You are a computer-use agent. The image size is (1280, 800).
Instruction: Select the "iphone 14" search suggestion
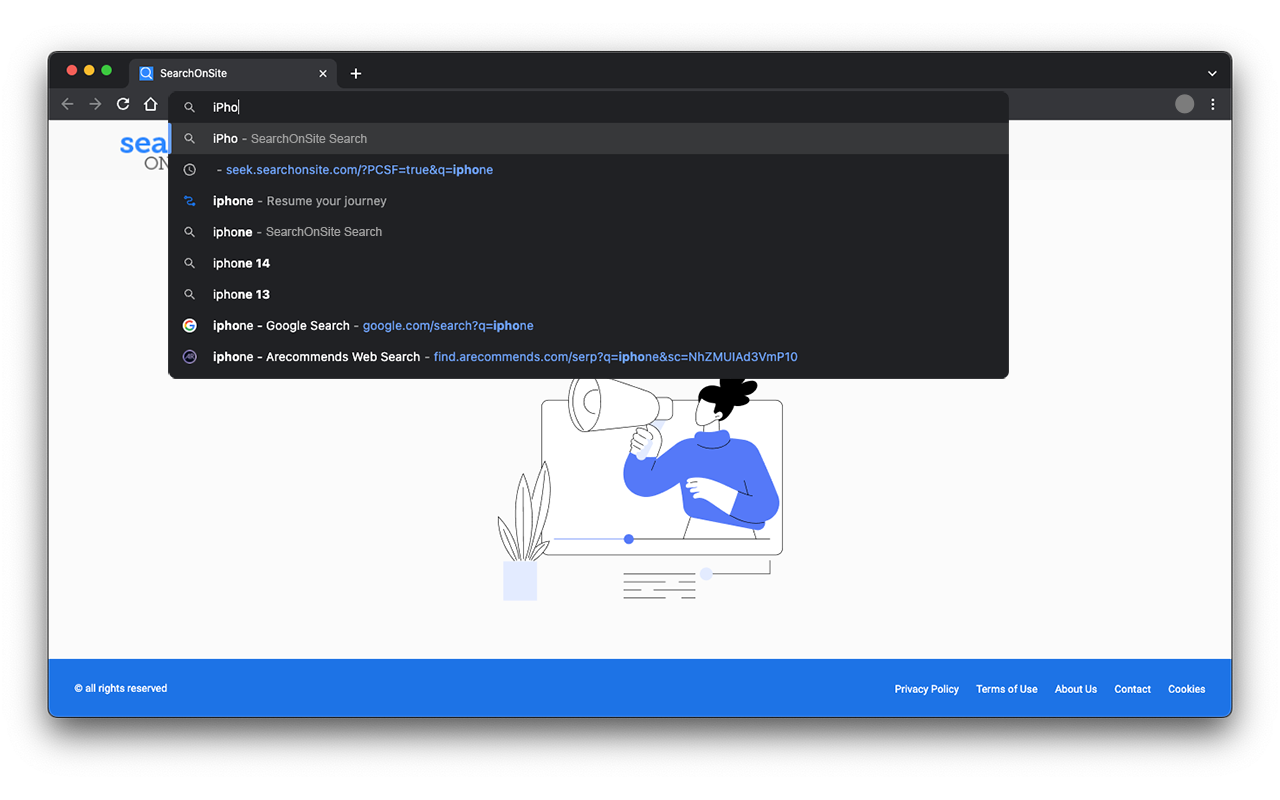[240, 262]
